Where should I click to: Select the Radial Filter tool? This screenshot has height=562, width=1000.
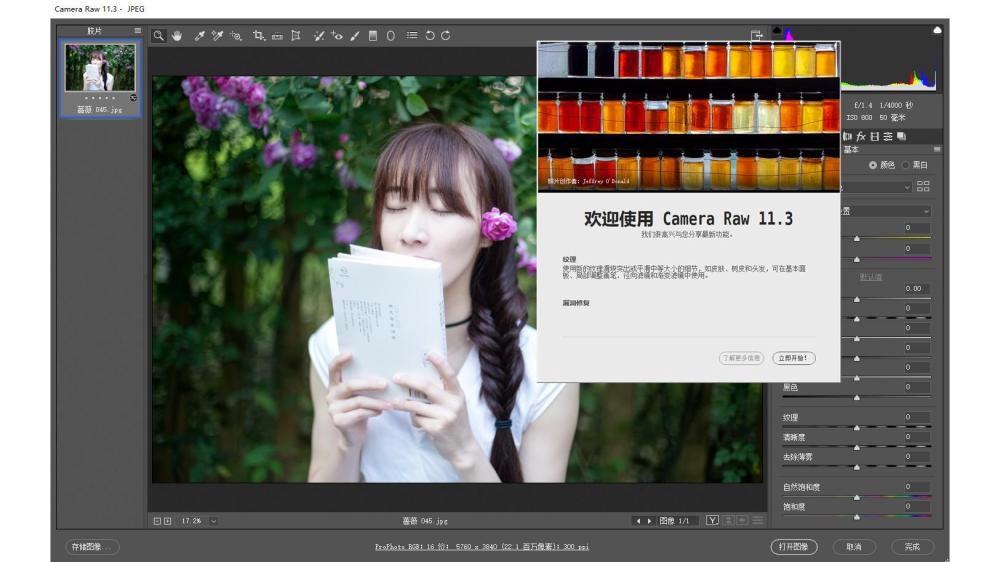pos(391,36)
